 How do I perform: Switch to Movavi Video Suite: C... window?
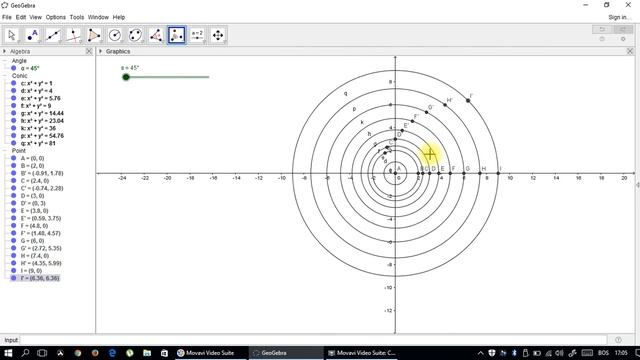(x=362, y=353)
